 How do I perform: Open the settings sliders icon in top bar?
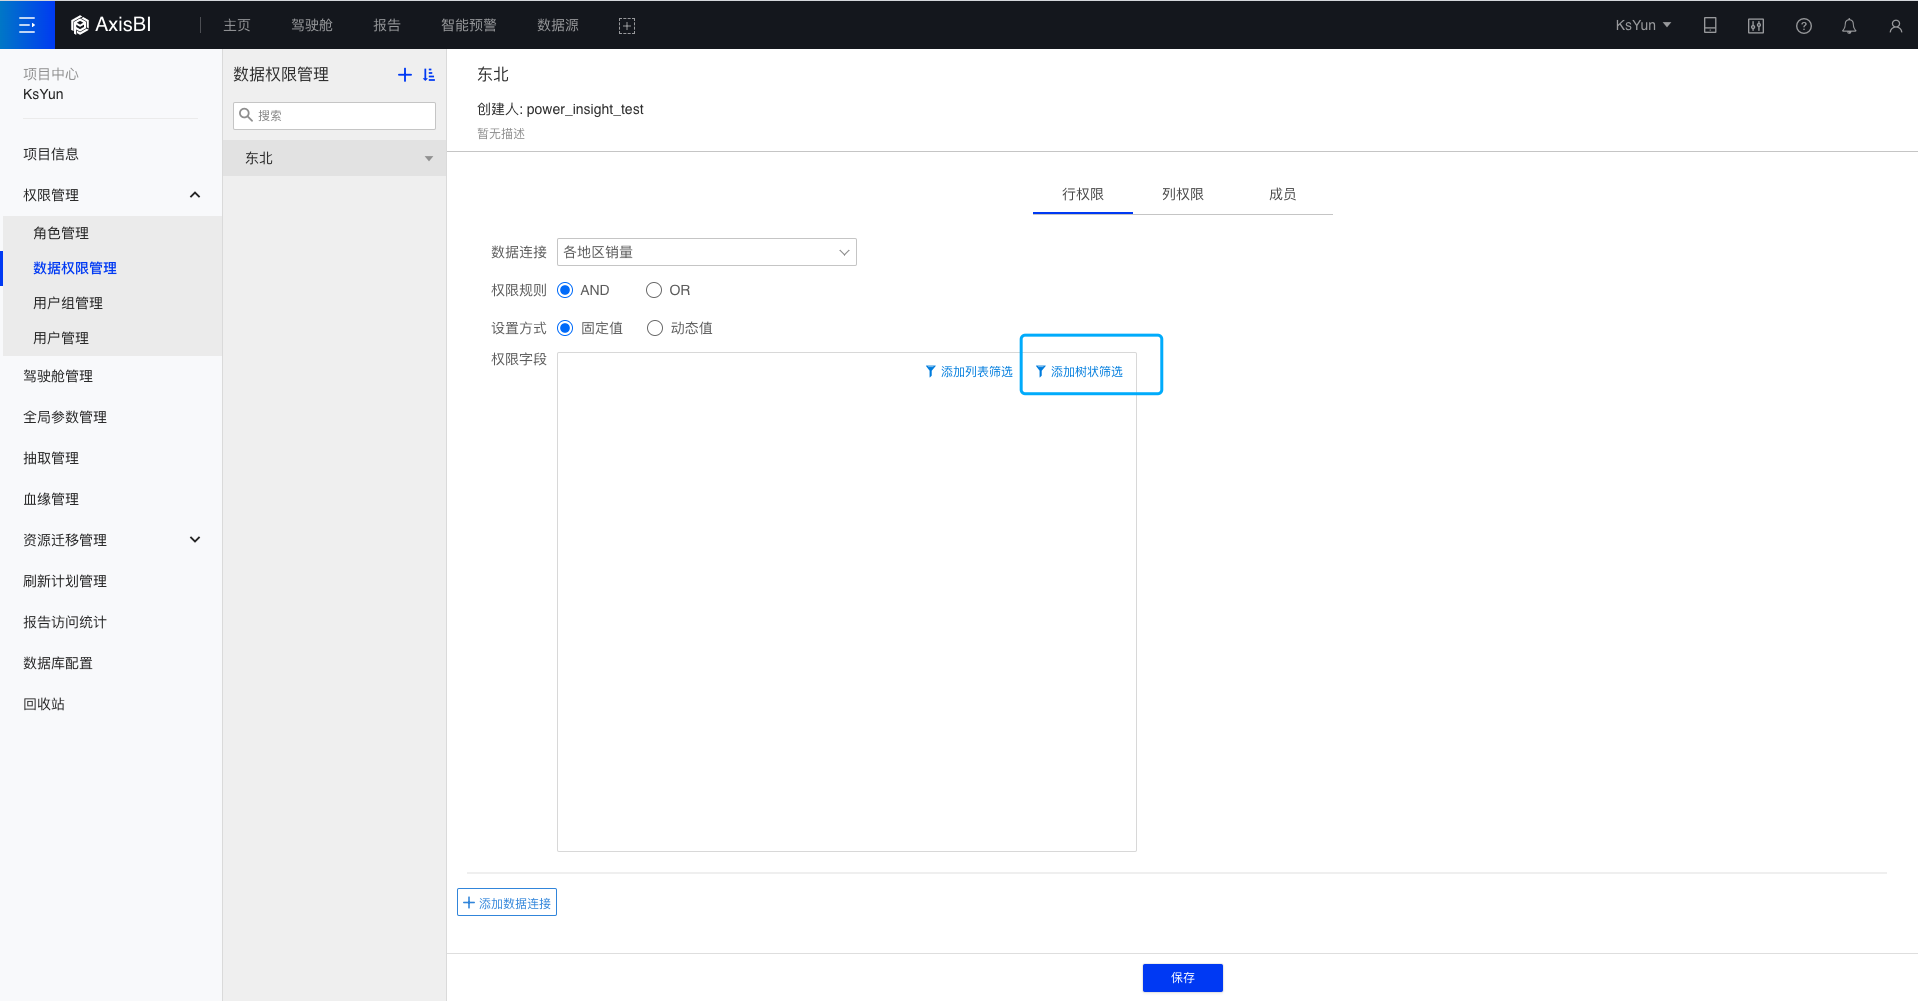point(1756,26)
